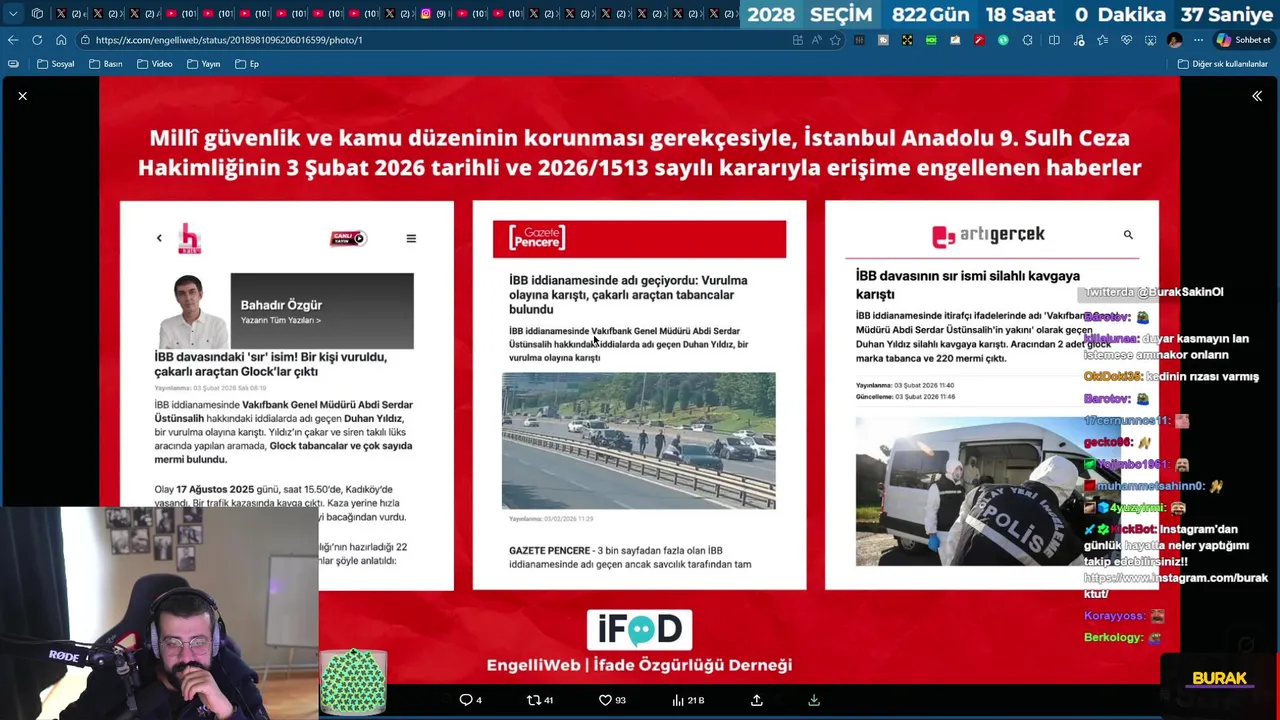Start a screenshot capture from toolbar

1150,40
